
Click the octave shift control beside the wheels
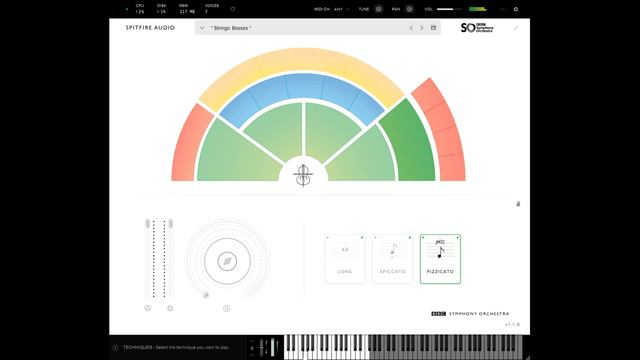252,348
